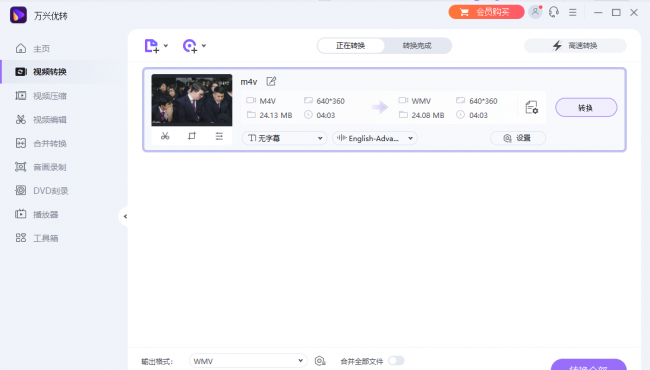Click the user account avatar icon
This screenshot has width=650, height=370.
535,12
